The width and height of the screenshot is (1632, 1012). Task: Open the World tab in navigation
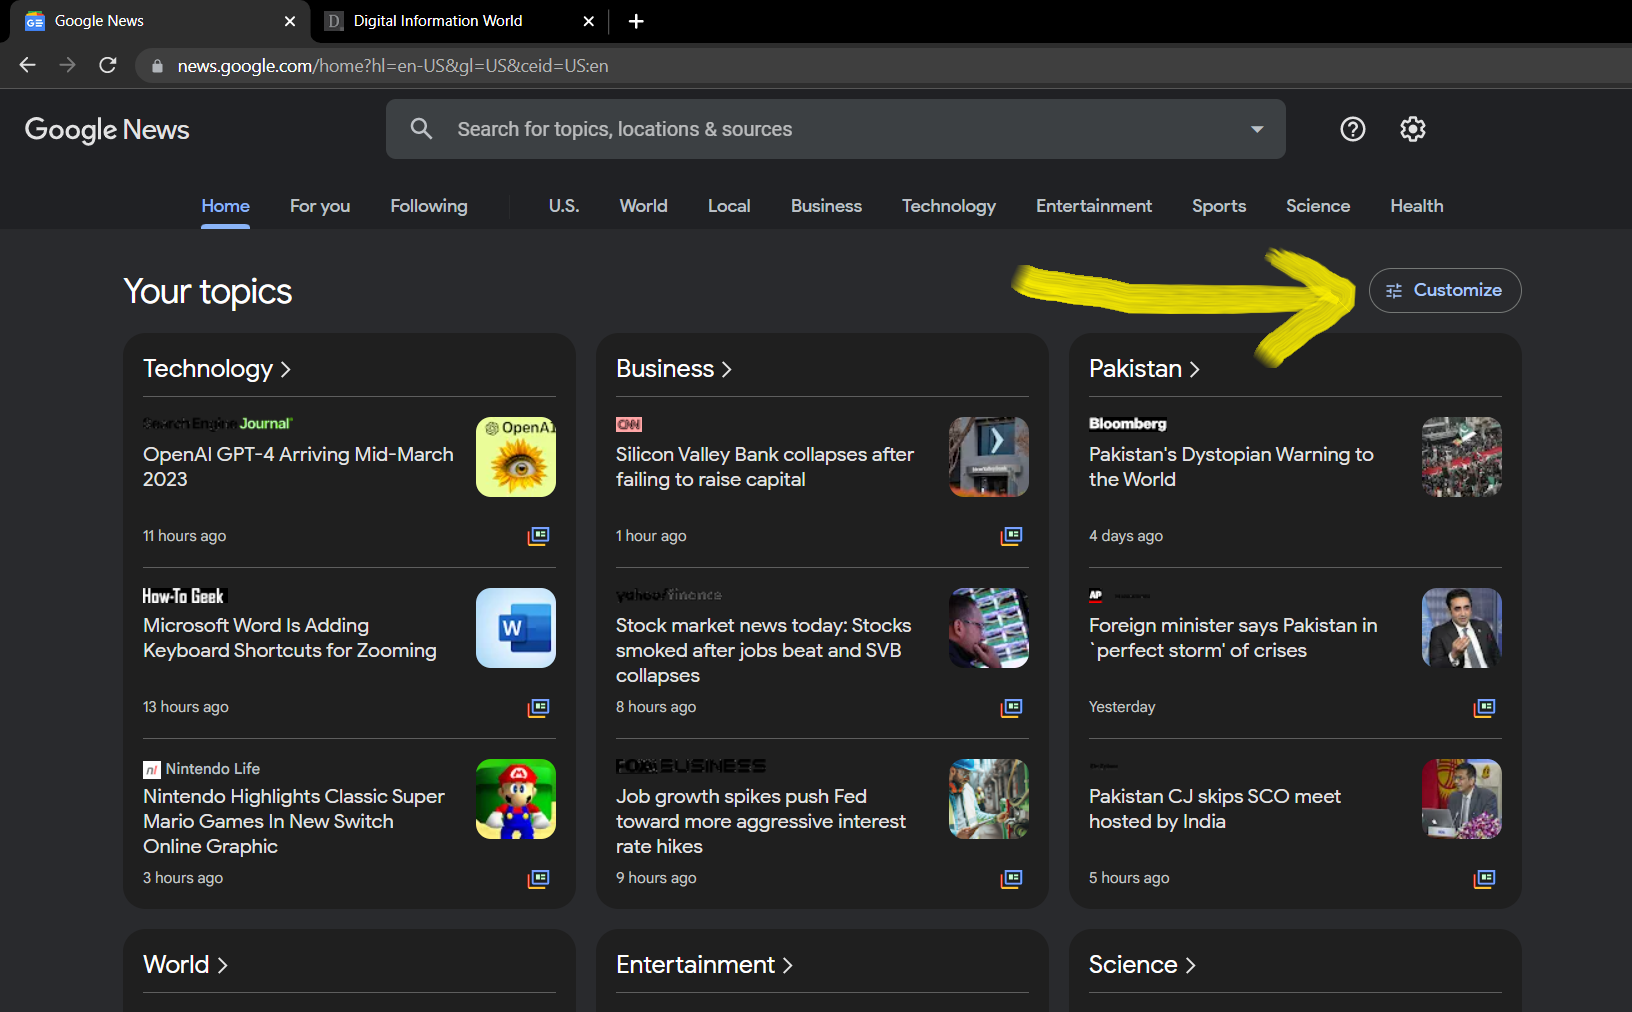[x=644, y=206]
